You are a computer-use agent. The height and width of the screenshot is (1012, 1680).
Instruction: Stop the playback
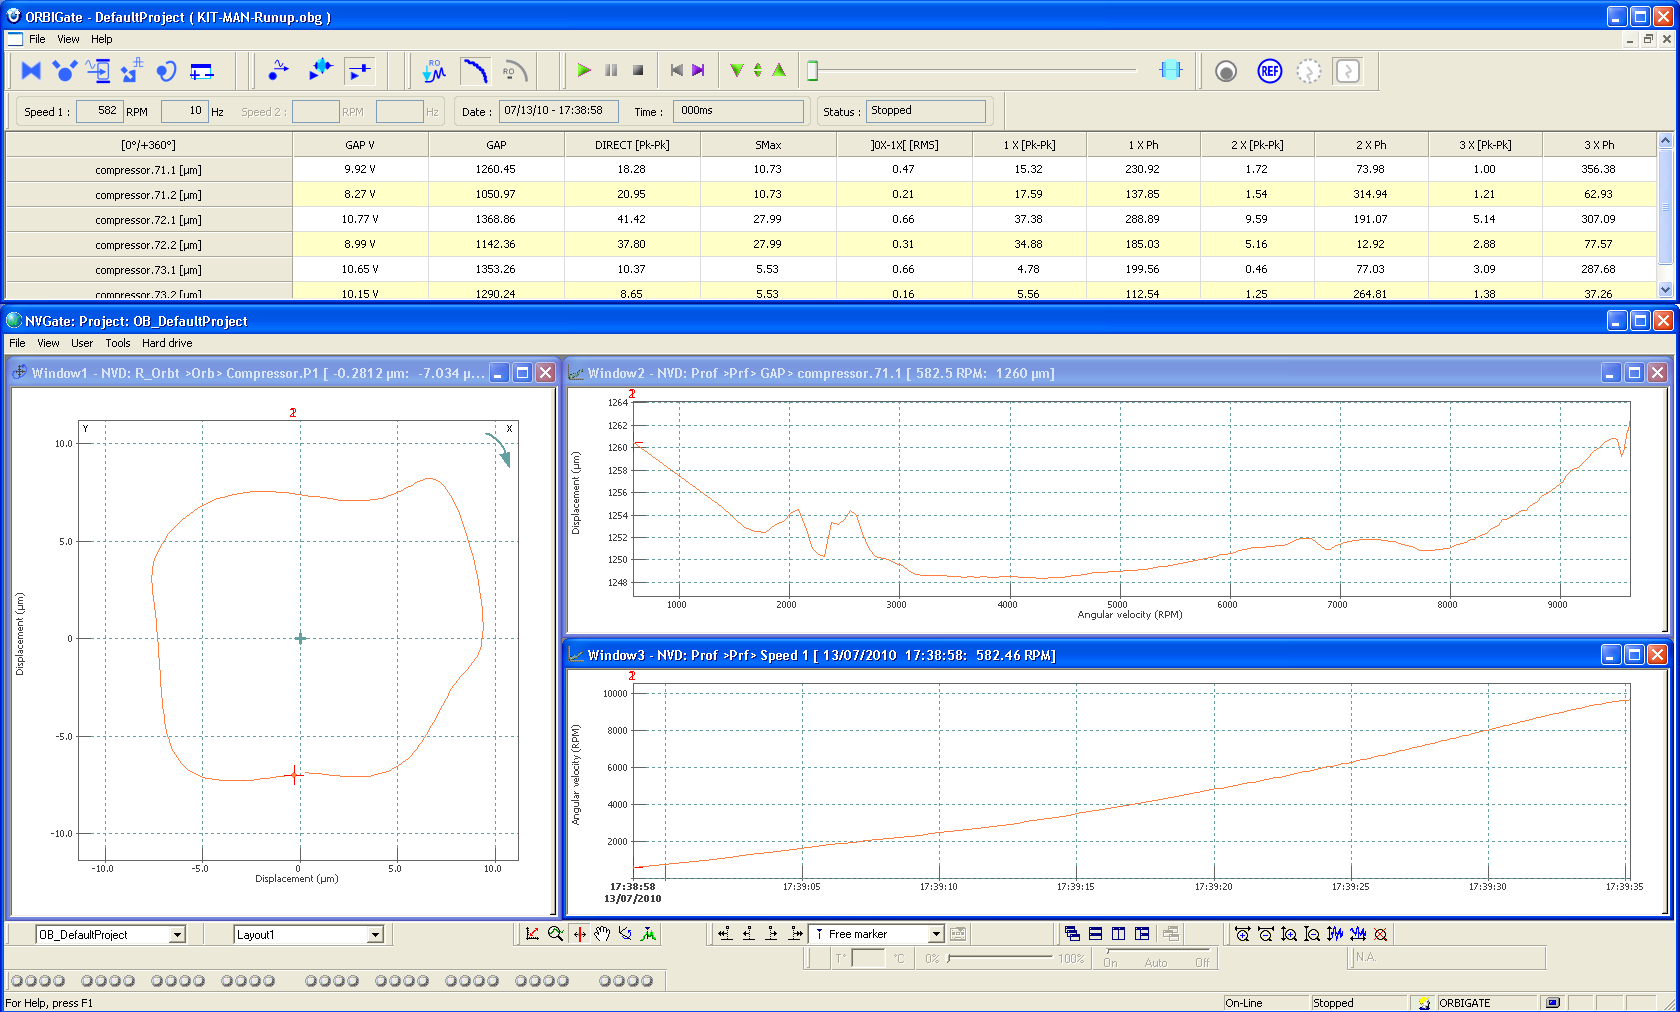[638, 71]
